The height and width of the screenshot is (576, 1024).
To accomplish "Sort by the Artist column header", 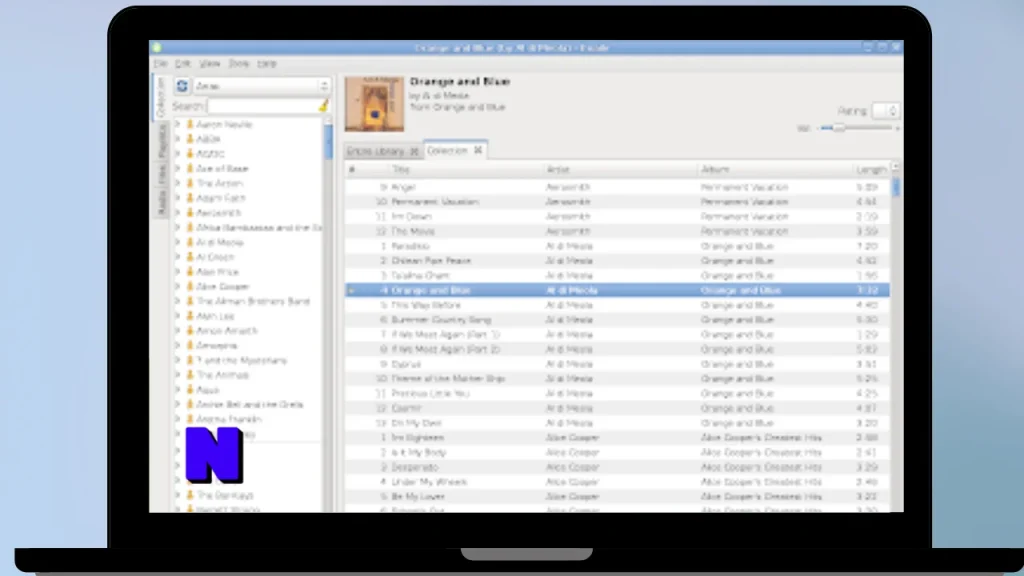I will [x=620, y=169].
